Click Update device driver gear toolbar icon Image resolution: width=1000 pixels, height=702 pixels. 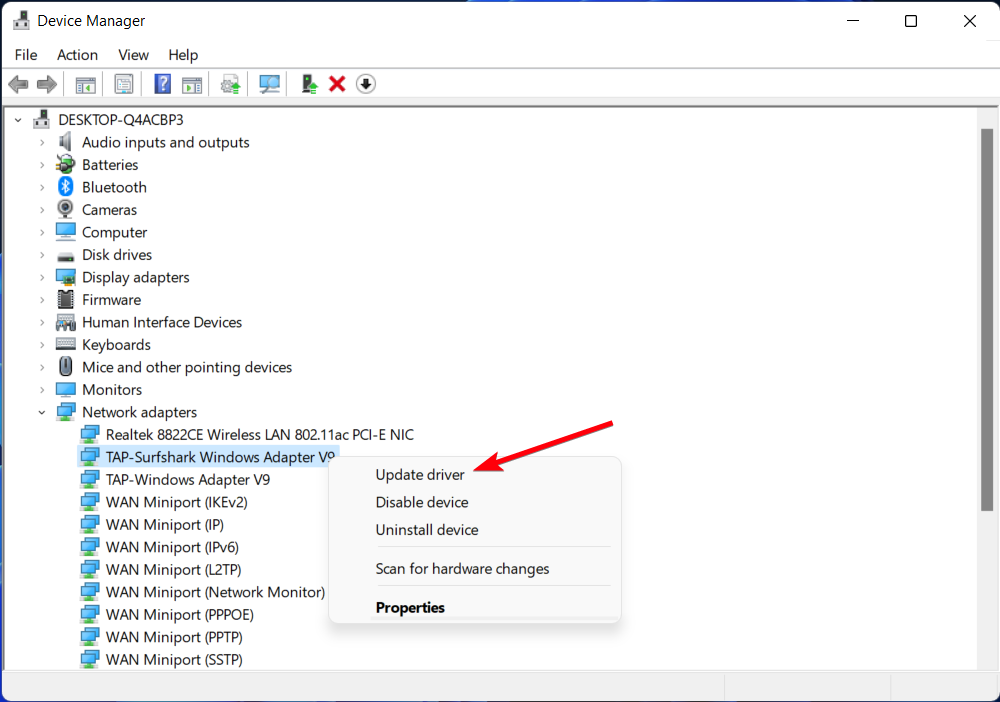click(x=230, y=84)
